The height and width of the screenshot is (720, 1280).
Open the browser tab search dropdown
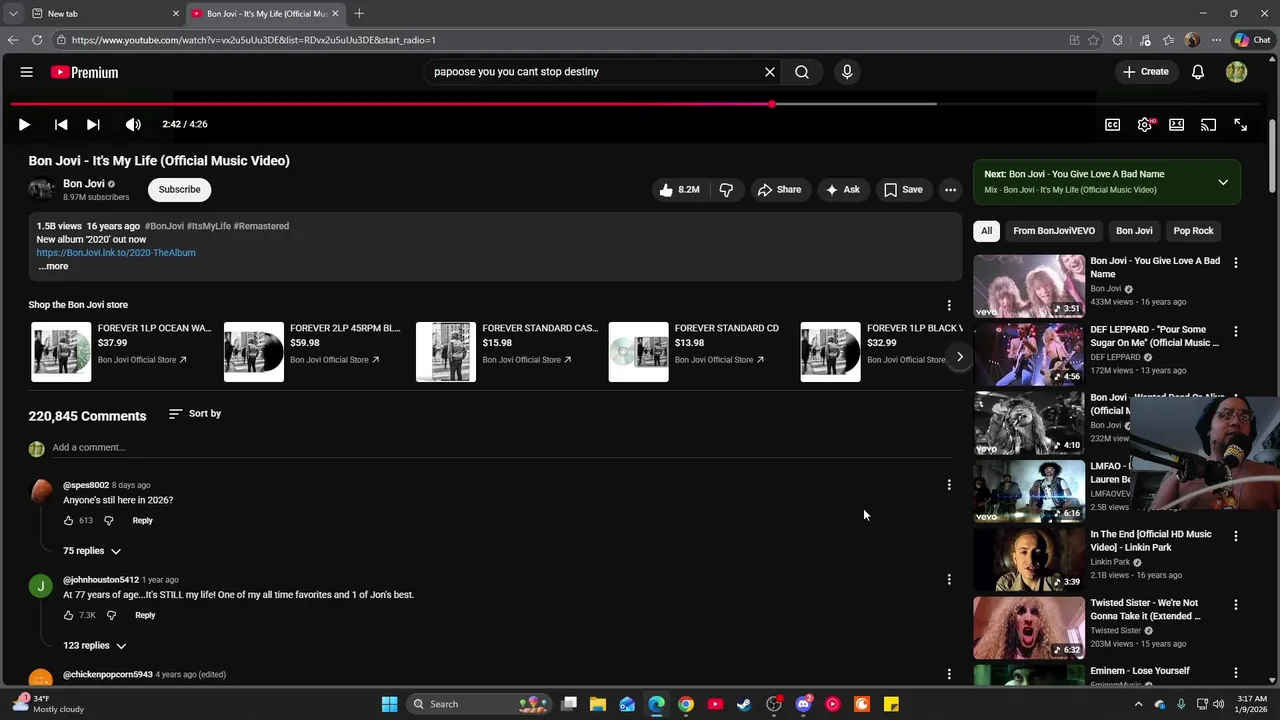coord(12,14)
